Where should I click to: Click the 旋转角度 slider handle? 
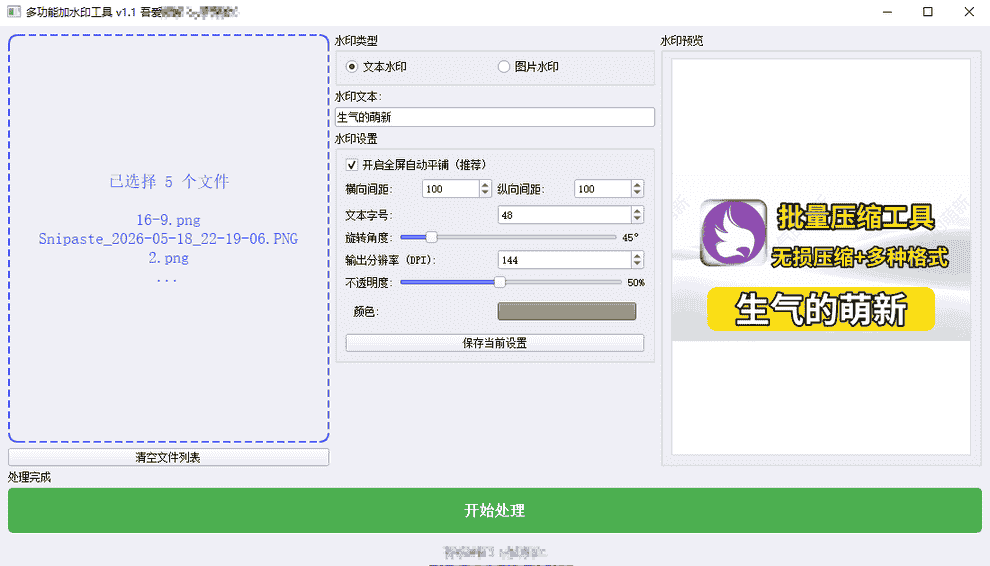coord(431,237)
